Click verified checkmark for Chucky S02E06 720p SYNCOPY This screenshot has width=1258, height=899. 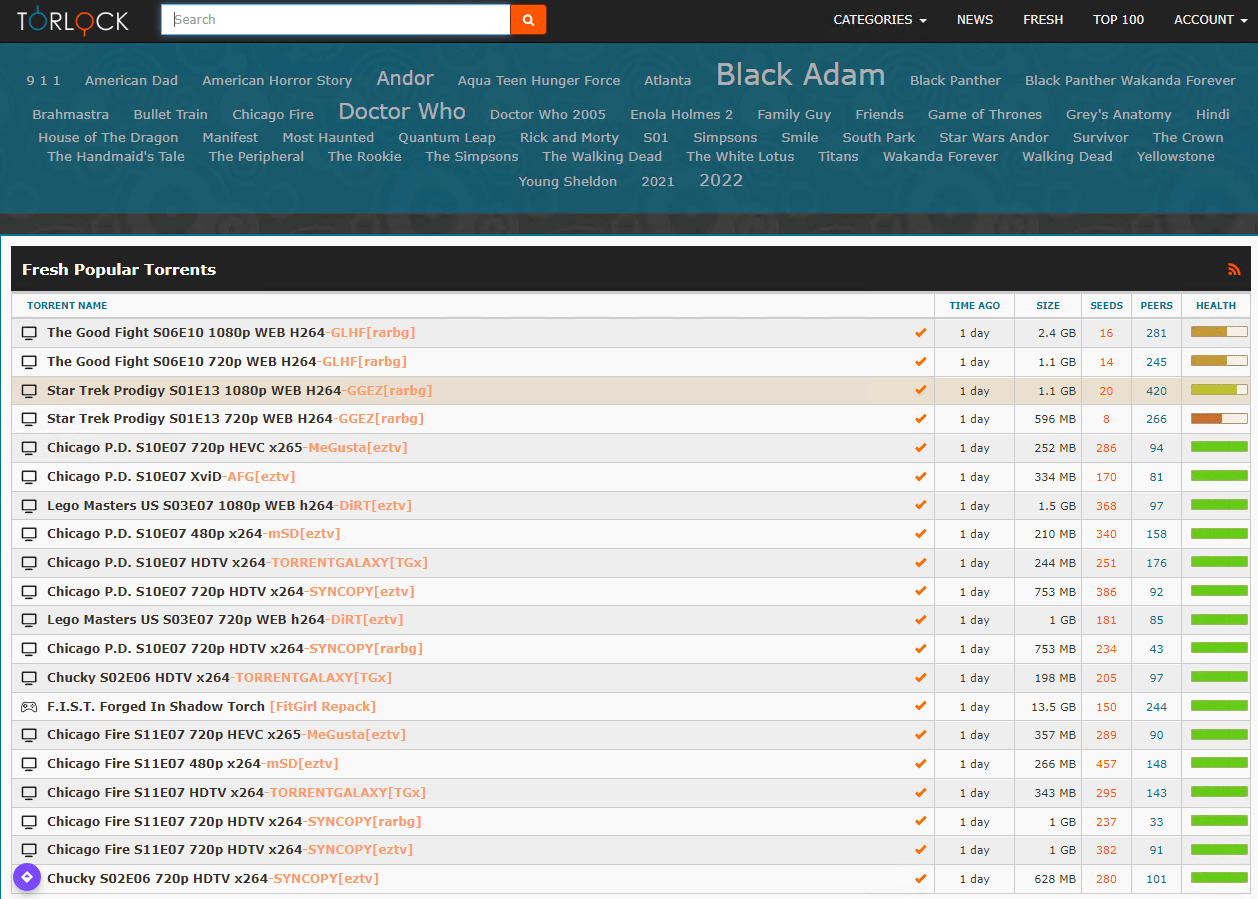pos(920,878)
